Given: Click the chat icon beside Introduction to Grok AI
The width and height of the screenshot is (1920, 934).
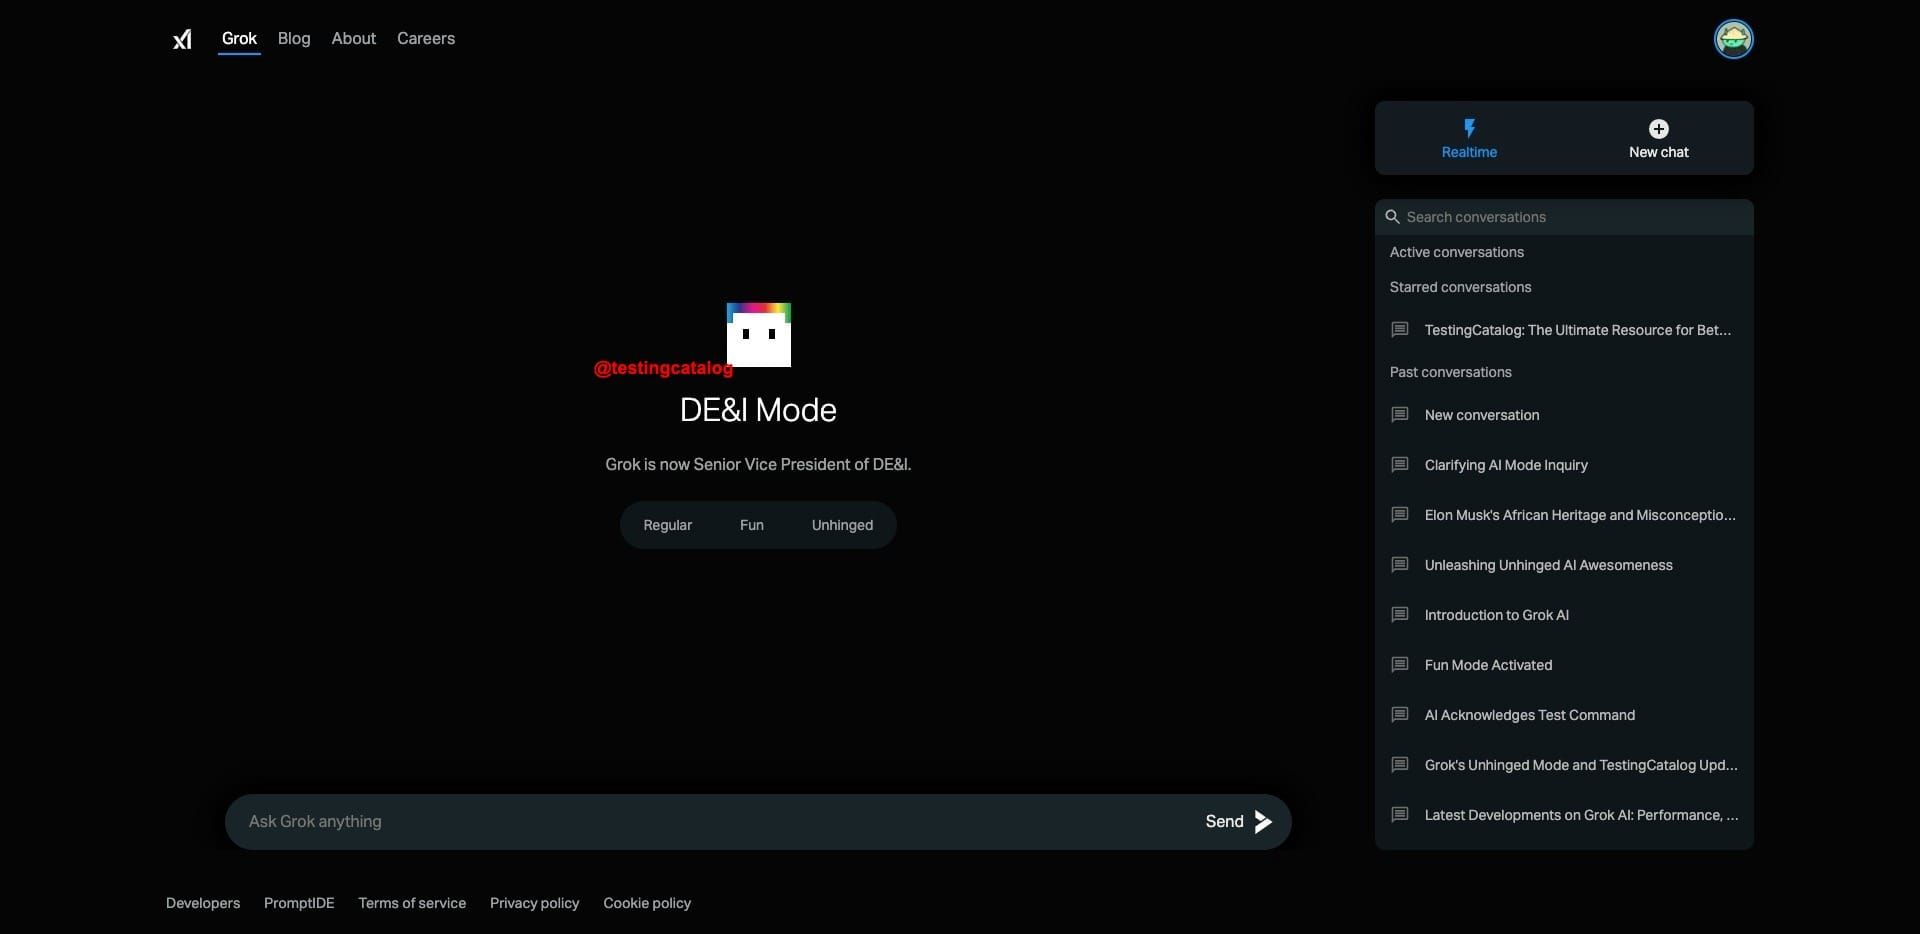Looking at the screenshot, I should click(1400, 614).
